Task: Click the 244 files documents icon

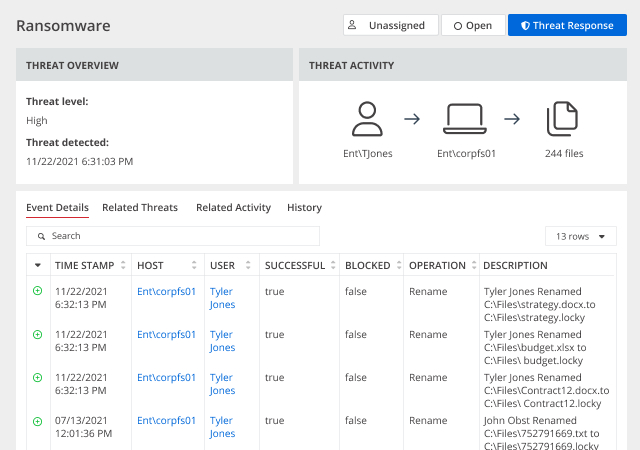Action: [562, 119]
